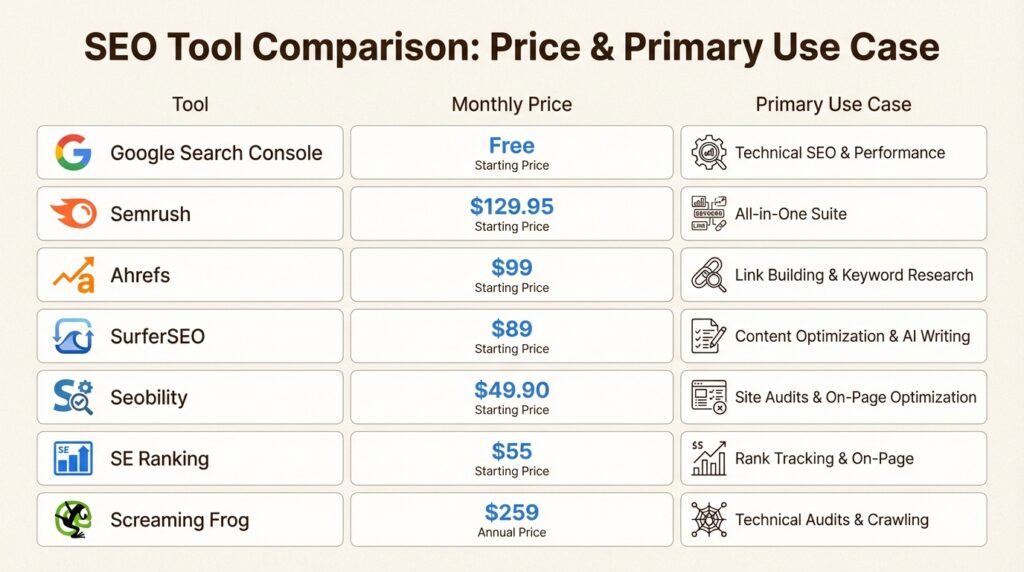This screenshot has width=1024, height=572.
Task: Click the Seobility logo icon
Action: 73,397
